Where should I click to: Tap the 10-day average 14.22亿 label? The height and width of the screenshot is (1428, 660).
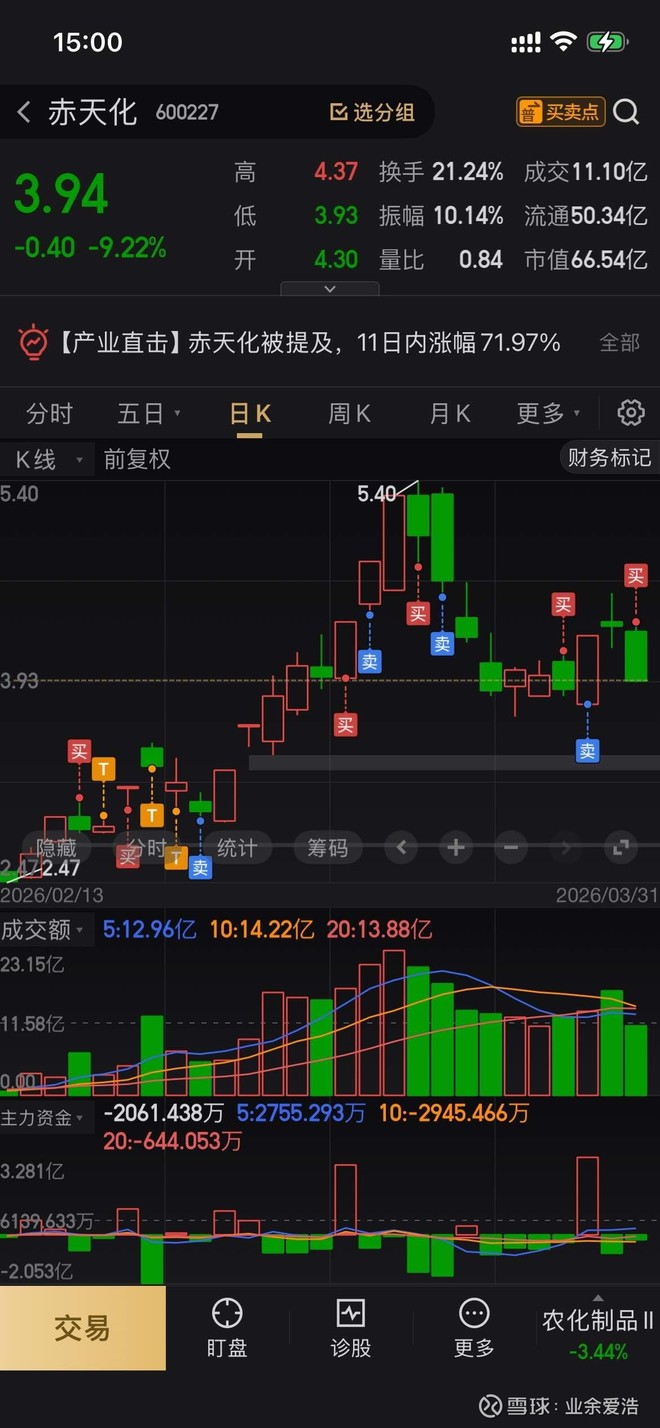click(x=262, y=929)
